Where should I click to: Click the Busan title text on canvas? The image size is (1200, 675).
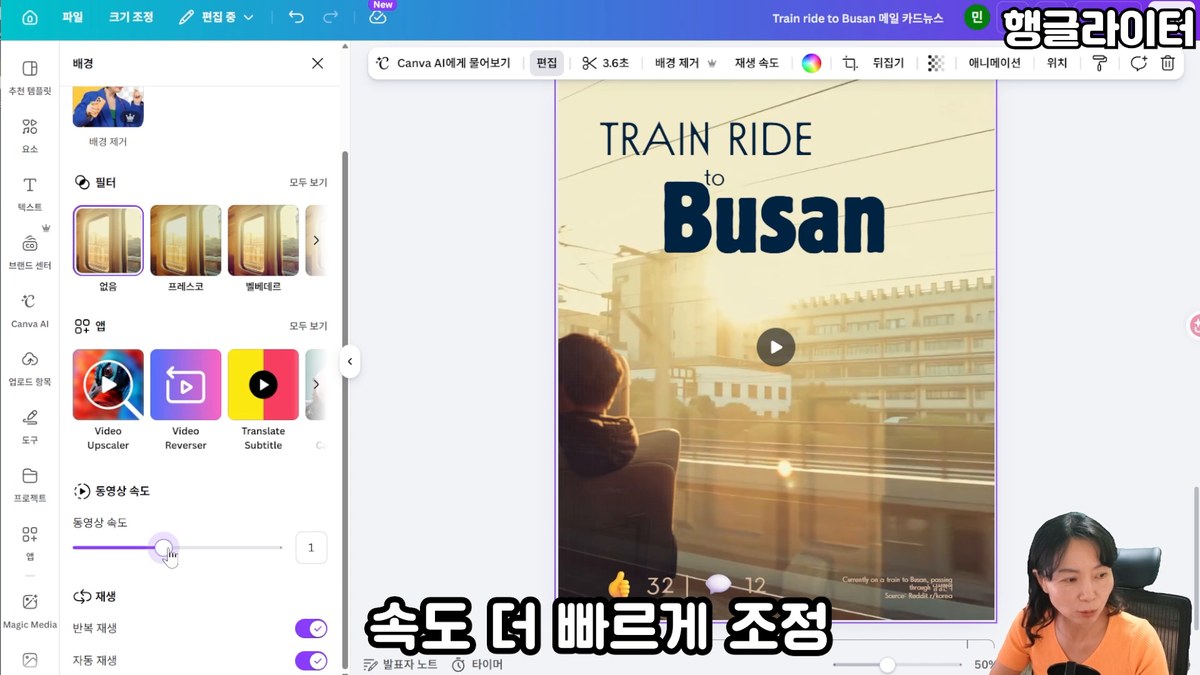774,220
